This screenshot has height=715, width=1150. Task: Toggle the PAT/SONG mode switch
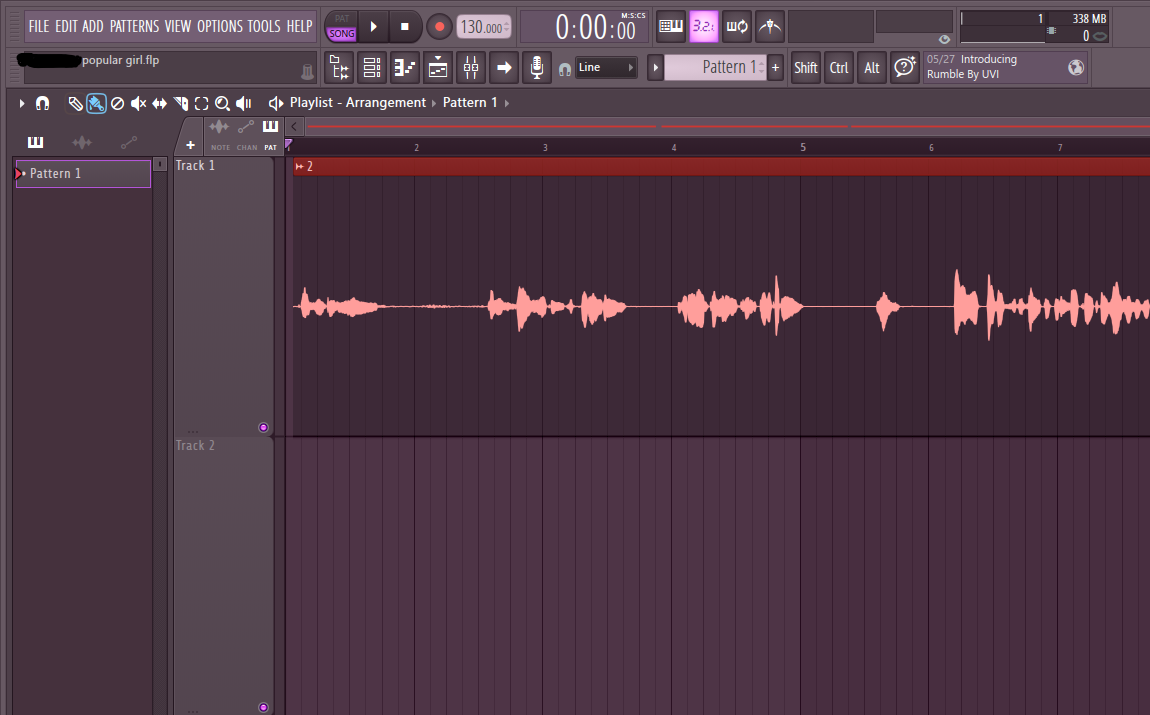point(342,26)
